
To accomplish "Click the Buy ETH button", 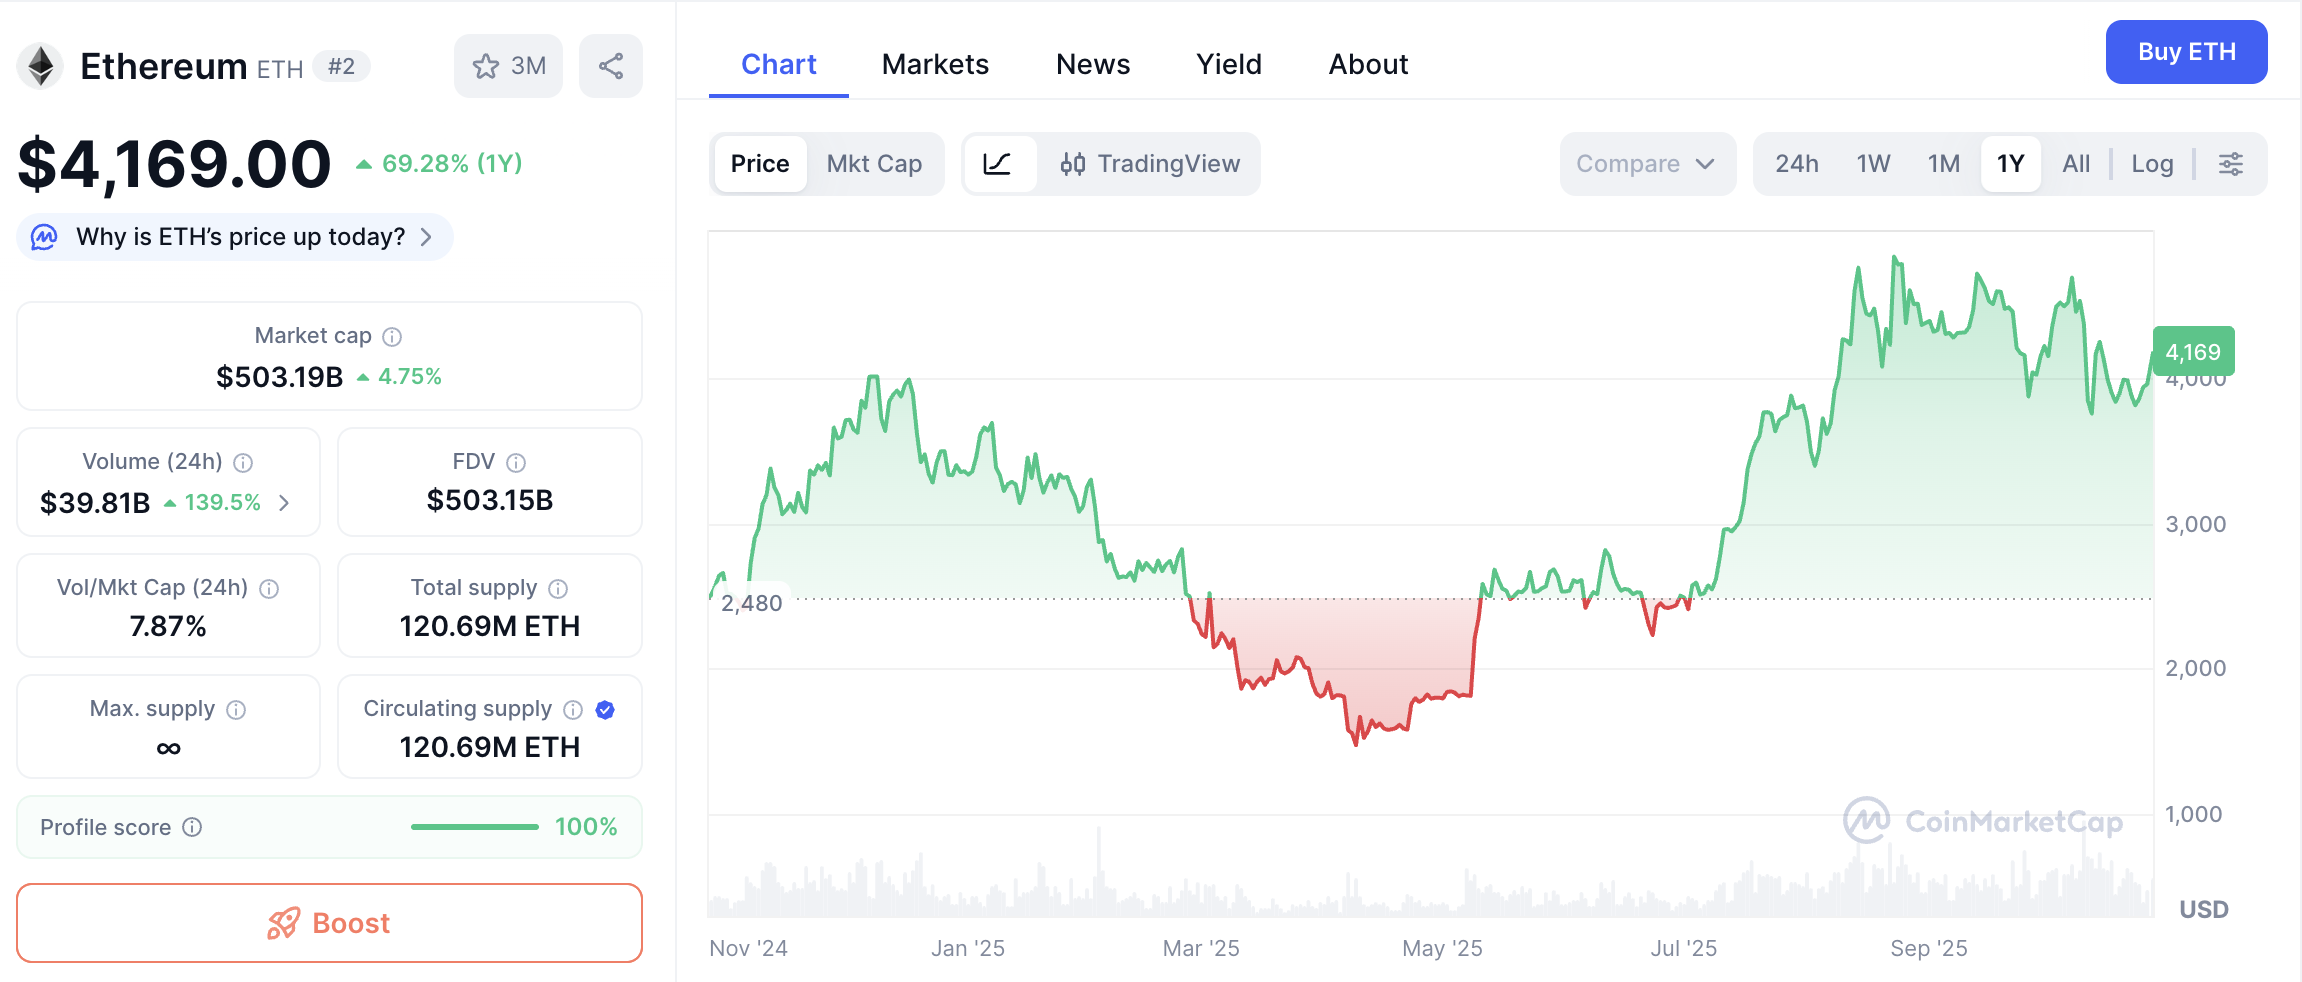I will (2186, 52).
